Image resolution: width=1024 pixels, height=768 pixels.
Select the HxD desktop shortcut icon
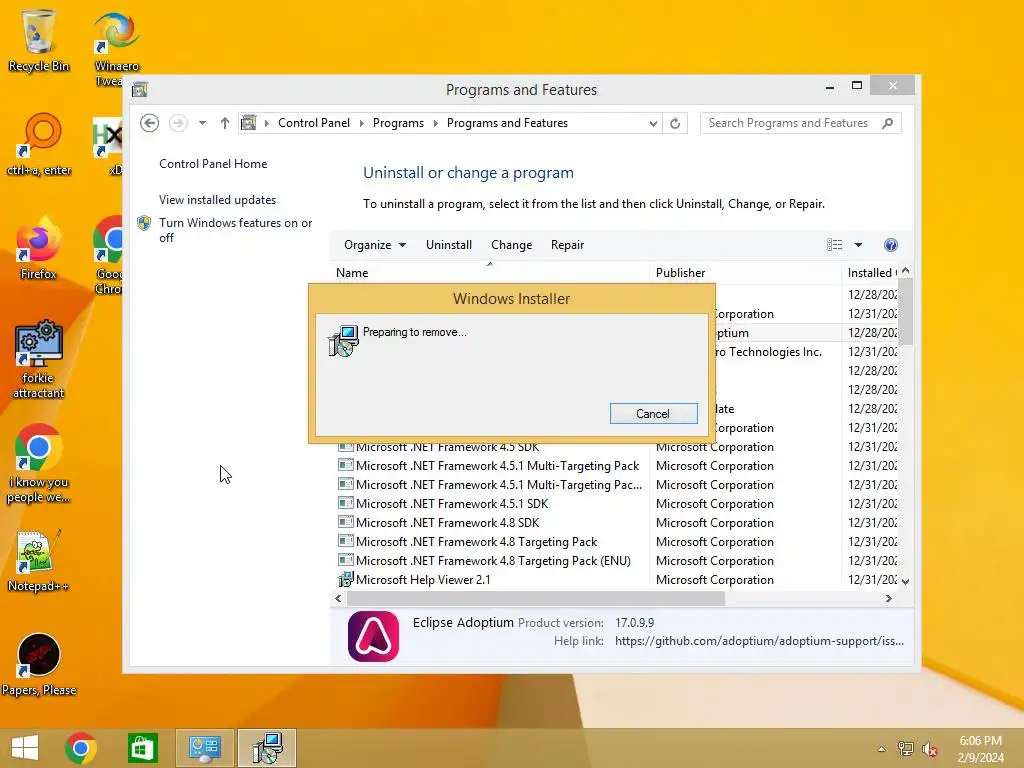pos(108,145)
